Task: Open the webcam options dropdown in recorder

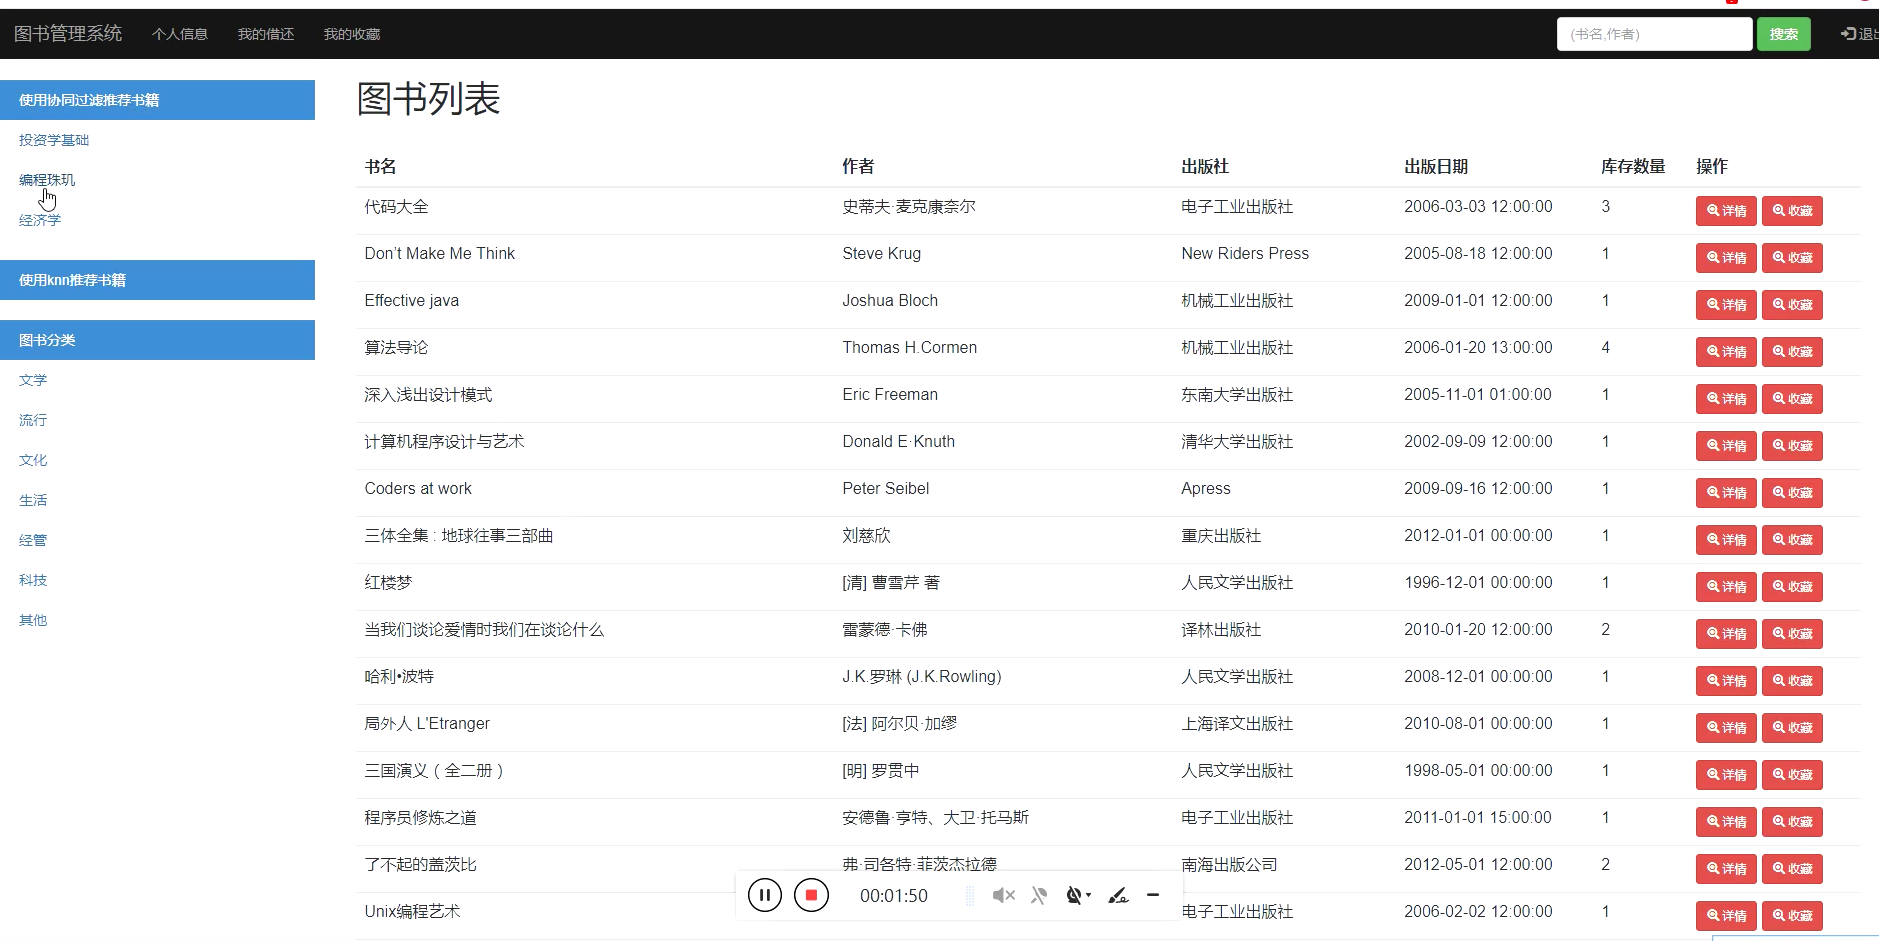Action: click(x=1078, y=895)
